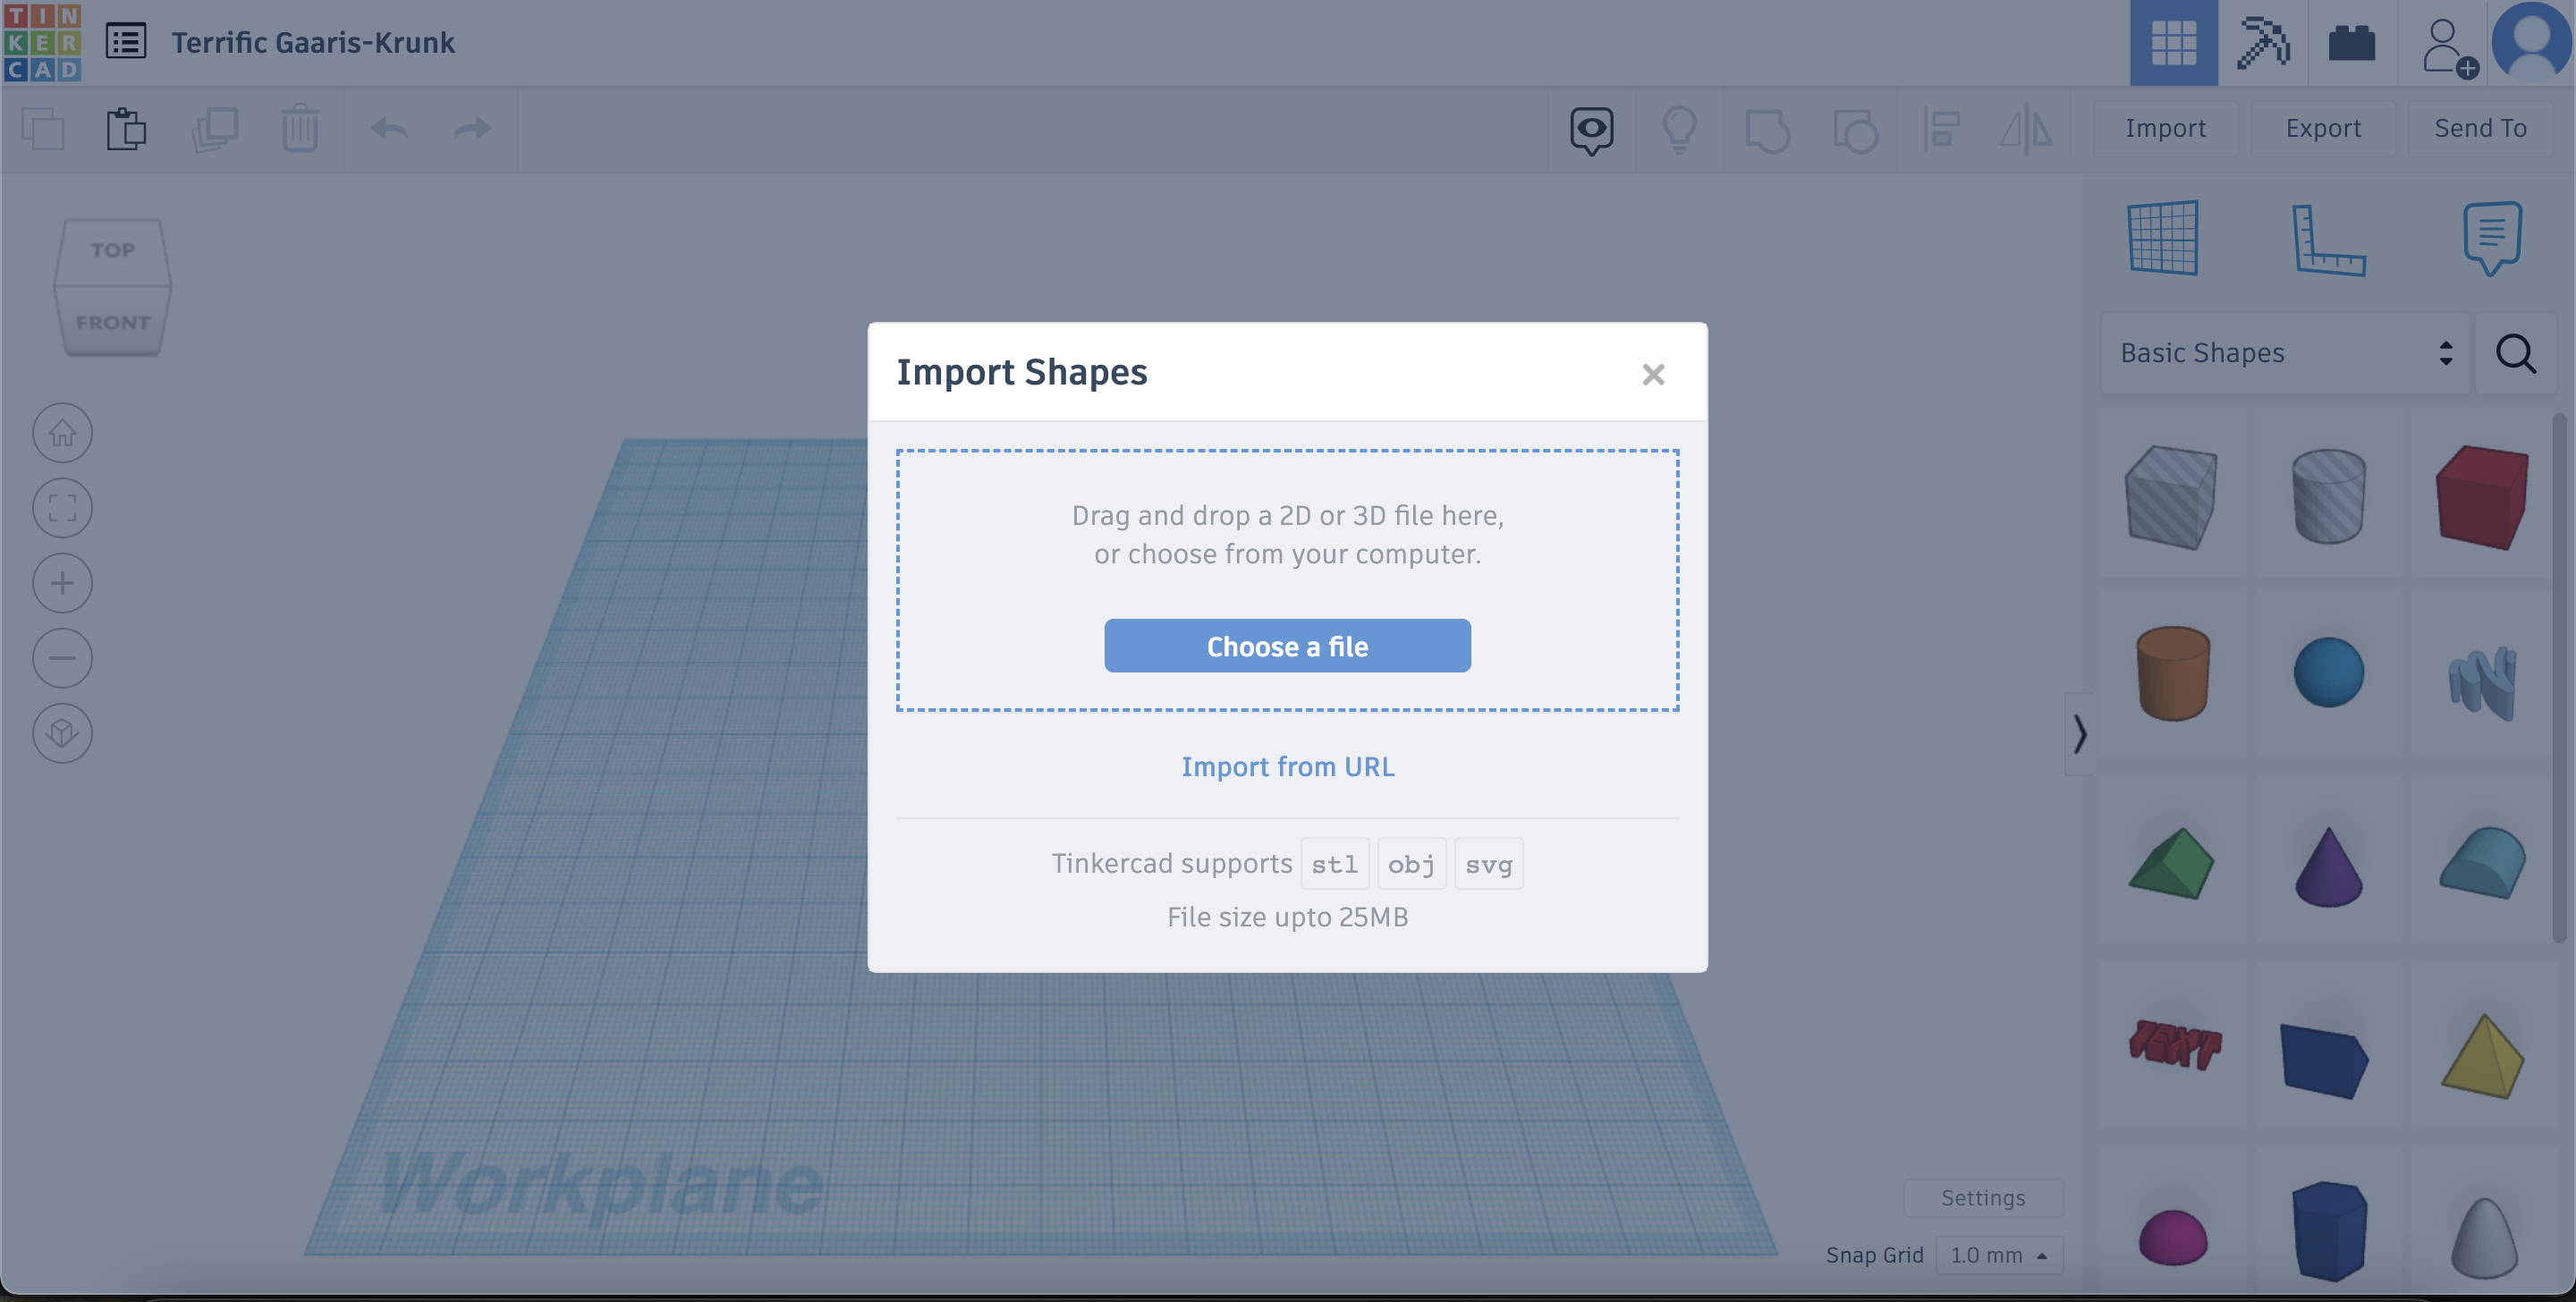Toggle show all lightbulb icon
The height and width of the screenshot is (1302, 2576).
1679,129
